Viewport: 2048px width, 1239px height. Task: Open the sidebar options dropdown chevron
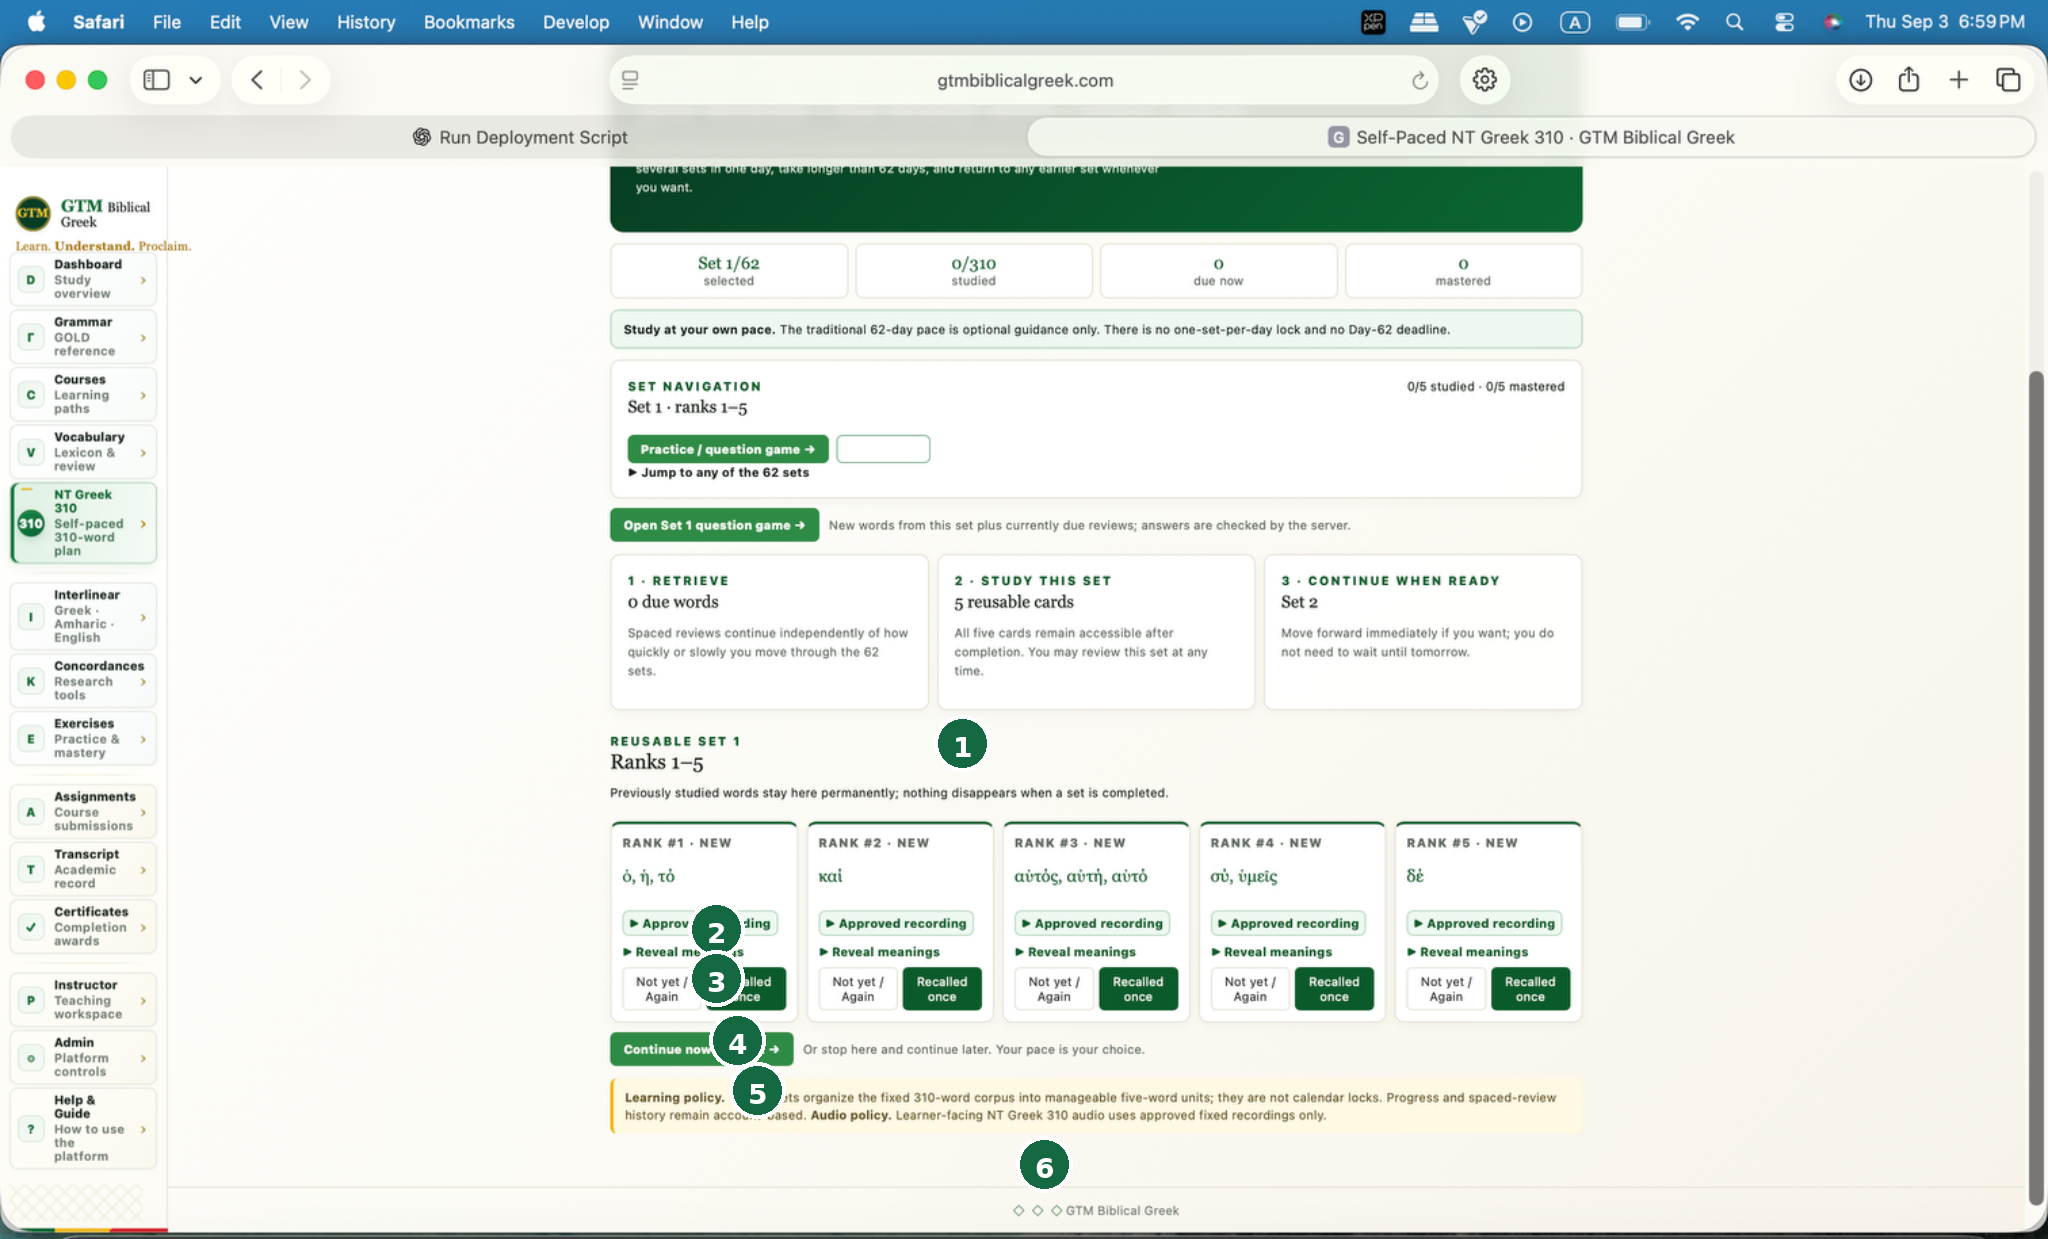[x=196, y=80]
